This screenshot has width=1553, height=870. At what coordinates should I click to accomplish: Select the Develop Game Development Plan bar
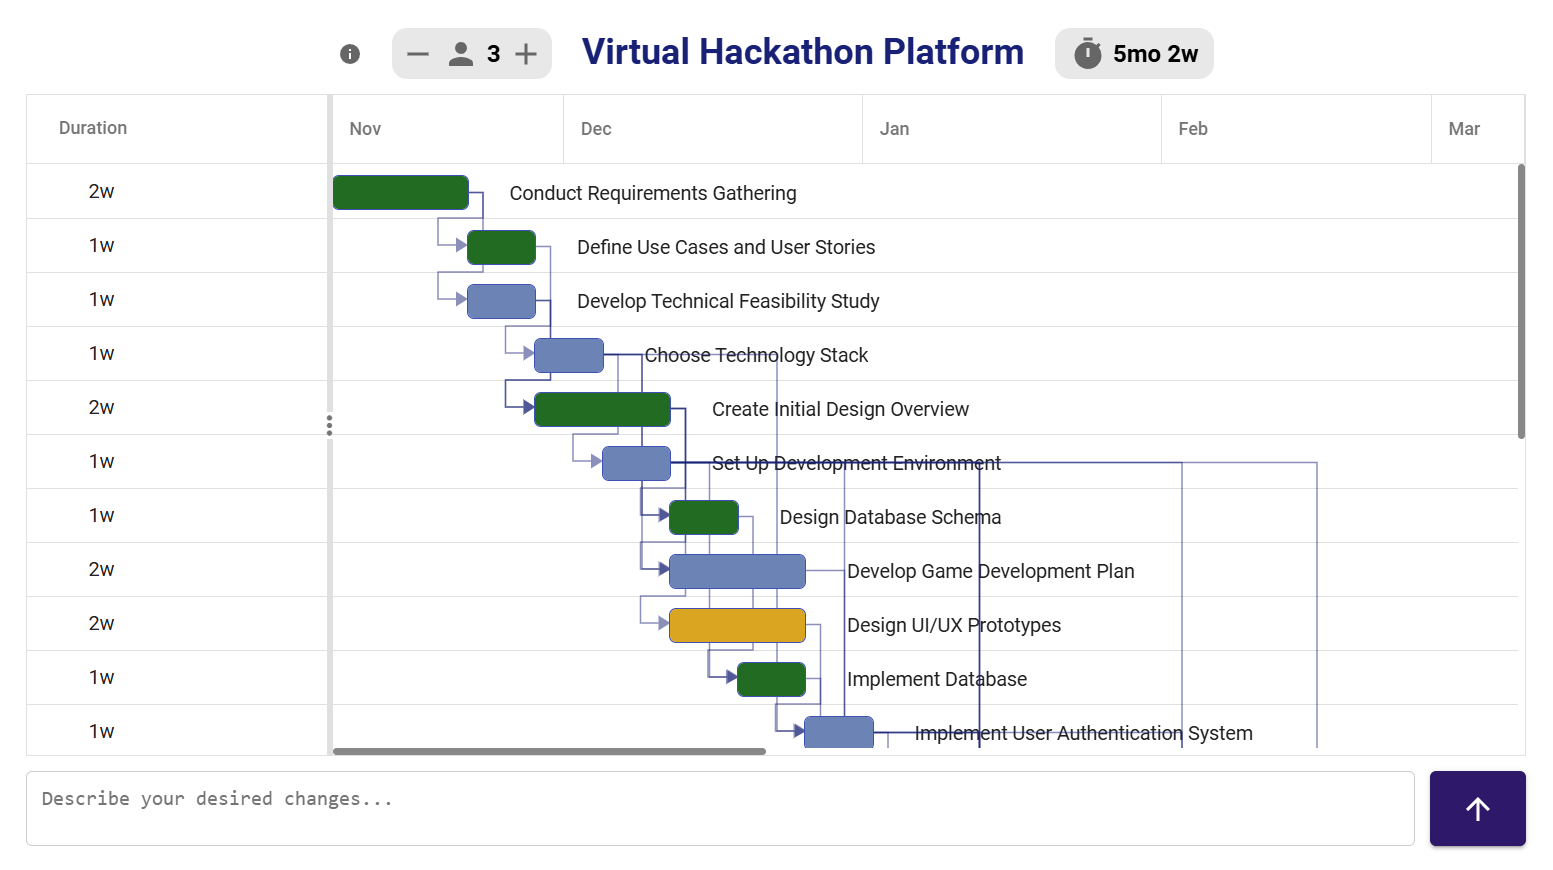coord(737,571)
